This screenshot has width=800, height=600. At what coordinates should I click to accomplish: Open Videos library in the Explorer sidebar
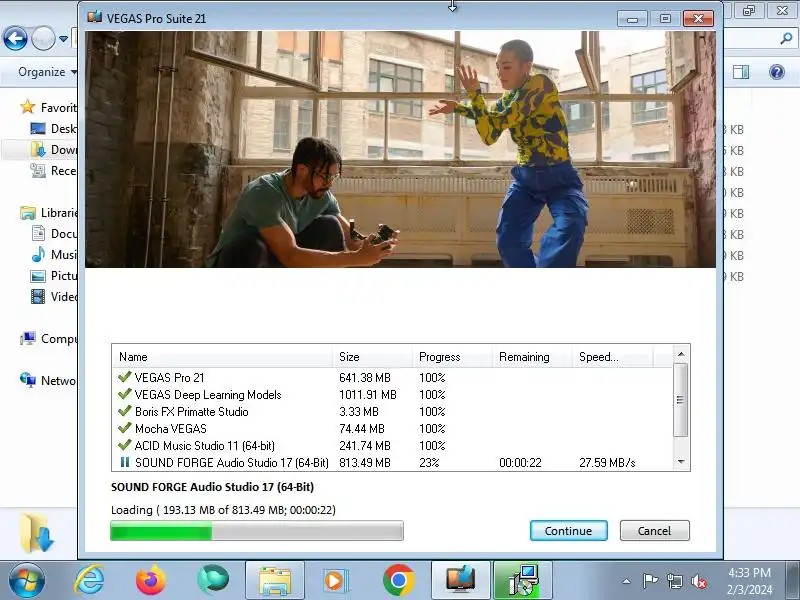54,296
